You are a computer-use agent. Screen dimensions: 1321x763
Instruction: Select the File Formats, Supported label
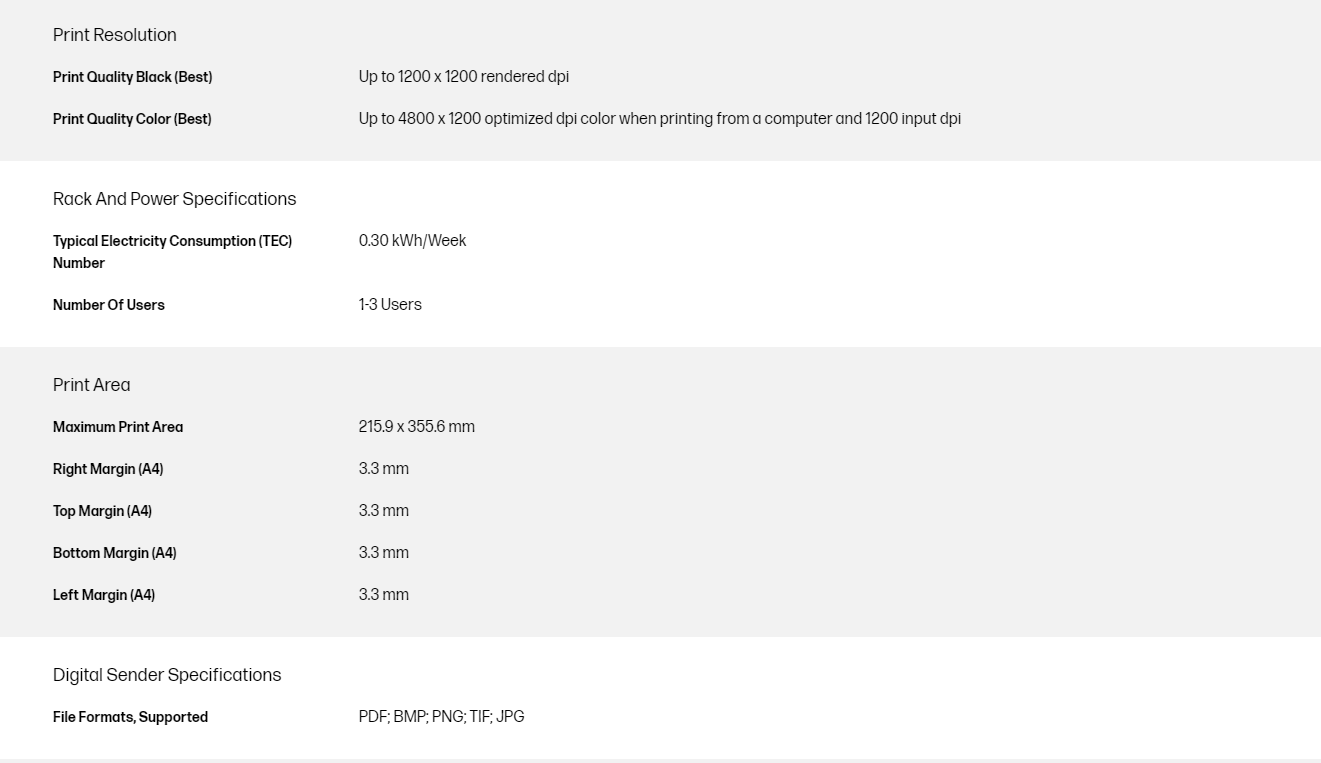point(131,717)
